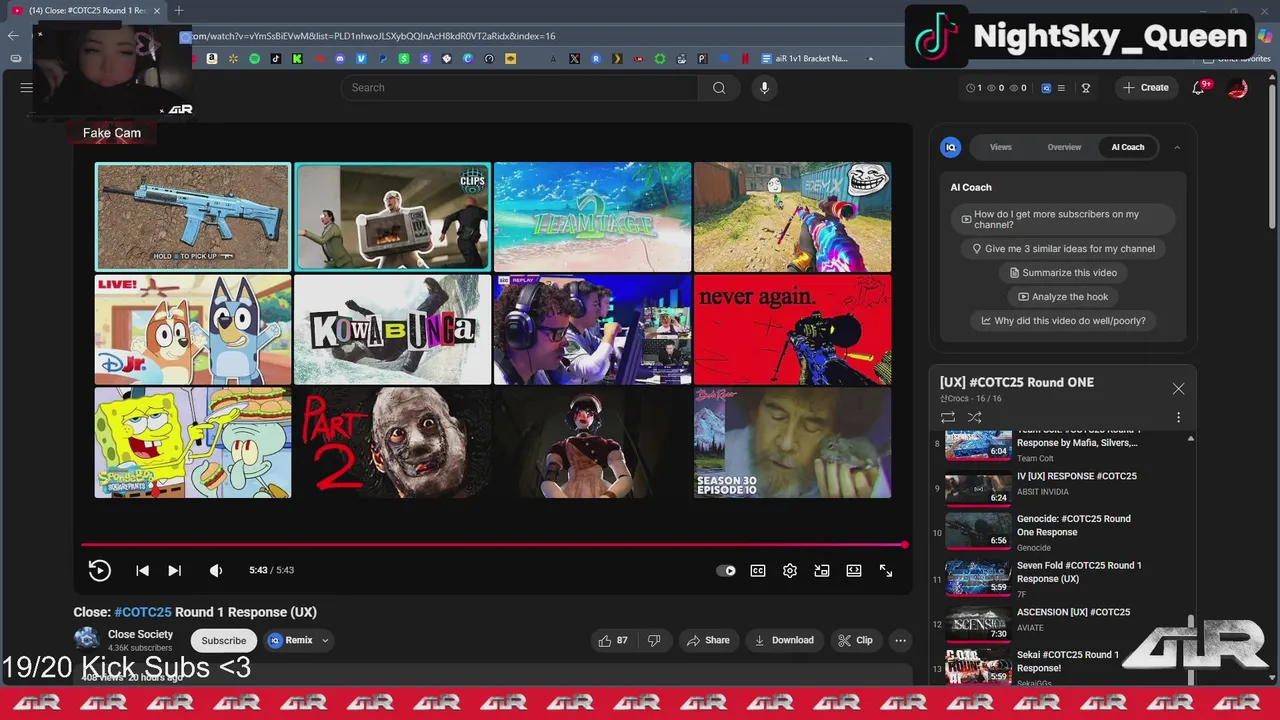Open the SpongeBob suggested video thumbnail
This screenshot has width=1280, height=720.
[193, 443]
